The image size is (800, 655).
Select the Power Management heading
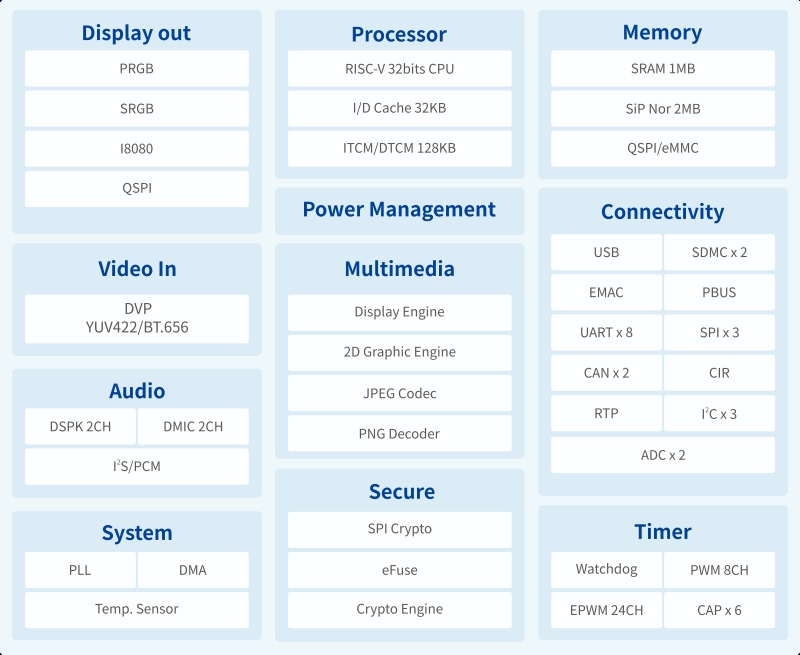[x=399, y=210]
